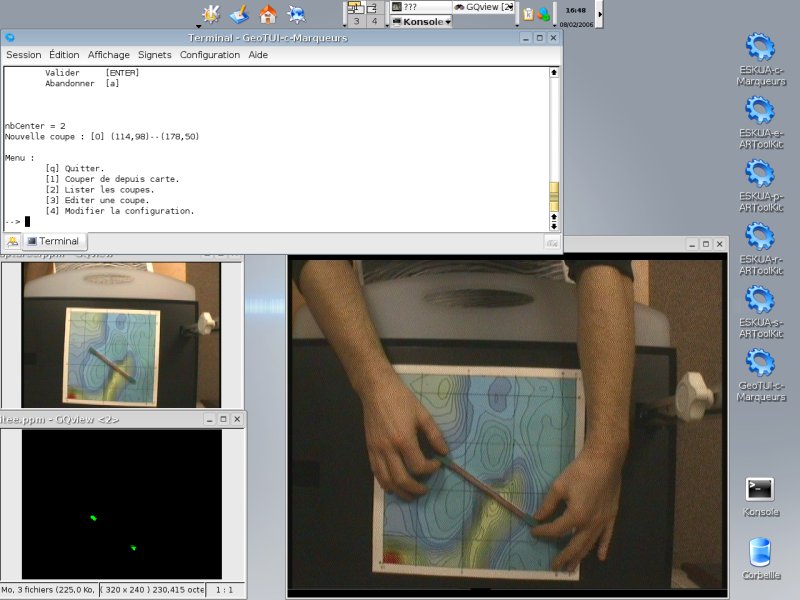800x600 pixels.
Task: Switch to virtual desktop 1 in pager
Action: pos(356,7)
